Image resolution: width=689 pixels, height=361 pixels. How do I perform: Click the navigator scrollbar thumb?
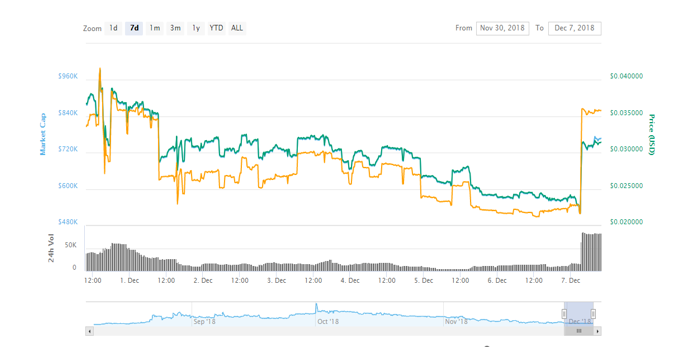[579, 331]
